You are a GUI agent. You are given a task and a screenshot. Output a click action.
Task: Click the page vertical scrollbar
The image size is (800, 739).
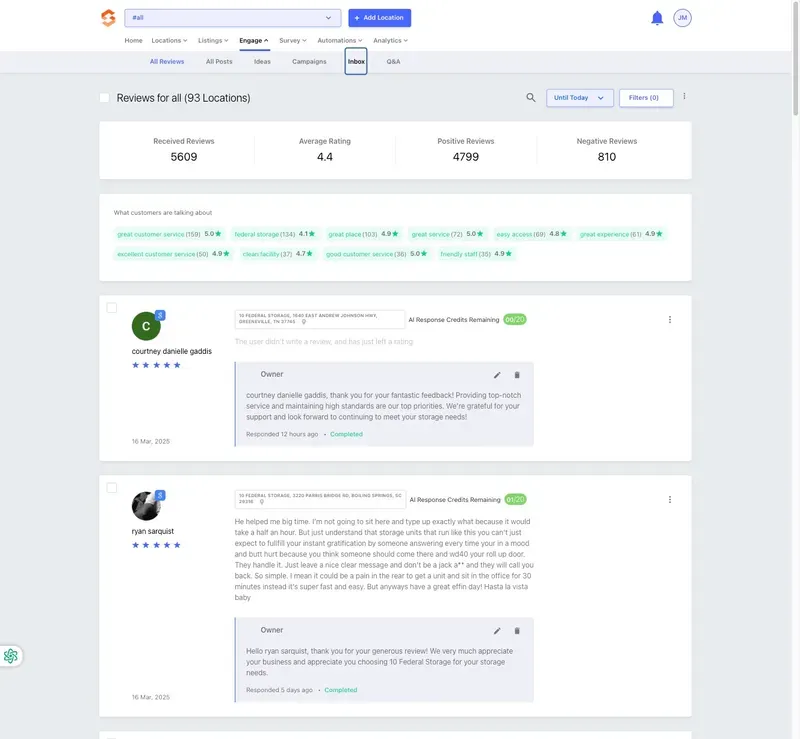tap(795, 59)
